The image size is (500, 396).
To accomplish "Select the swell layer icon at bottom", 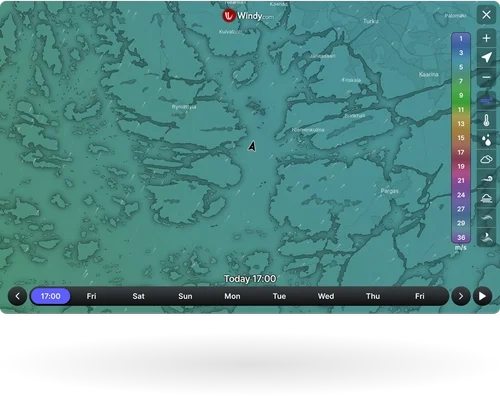I will [x=486, y=238].
